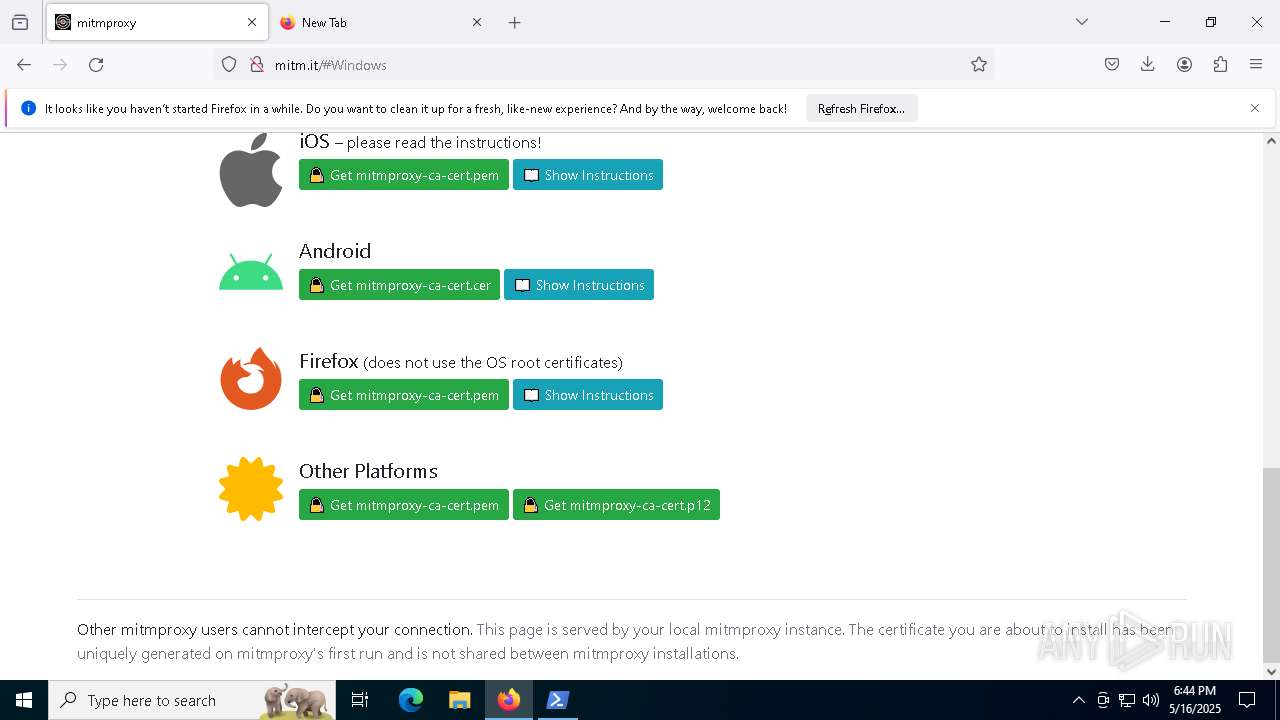Save page to Pocket
This screenshot has width=1280, height=720.
coord(1112,65)
